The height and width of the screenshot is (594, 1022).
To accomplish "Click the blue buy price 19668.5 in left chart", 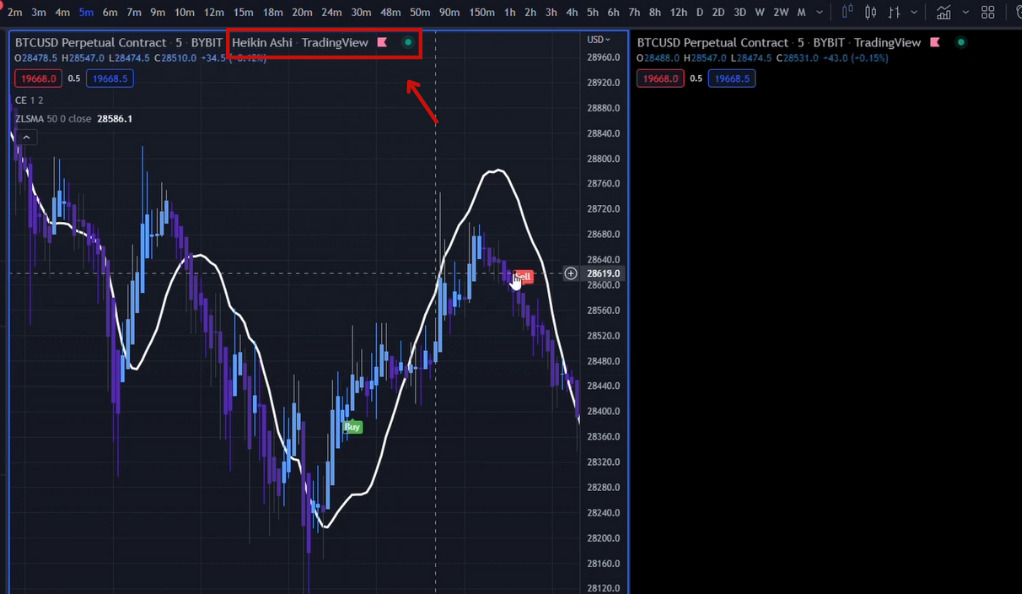I will 110,78.
